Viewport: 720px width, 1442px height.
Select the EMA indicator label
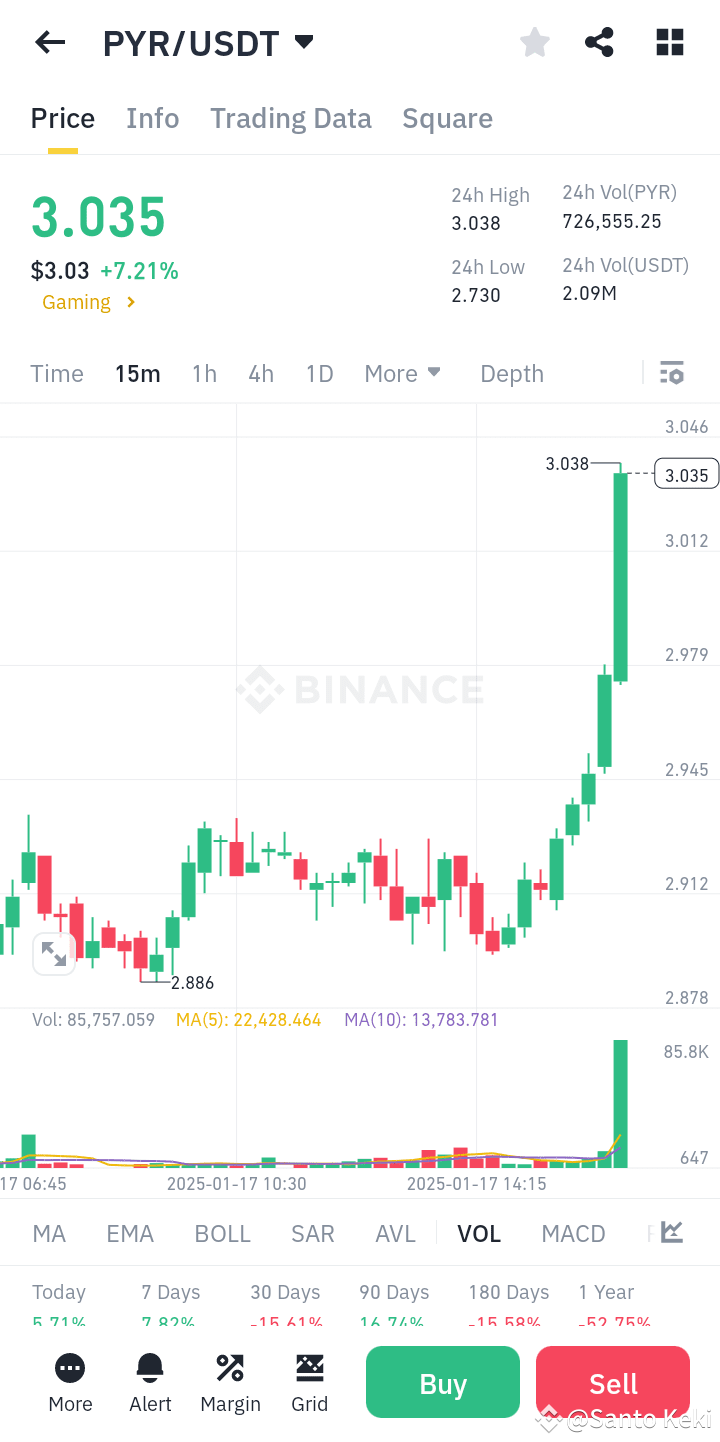[130, 1233]
